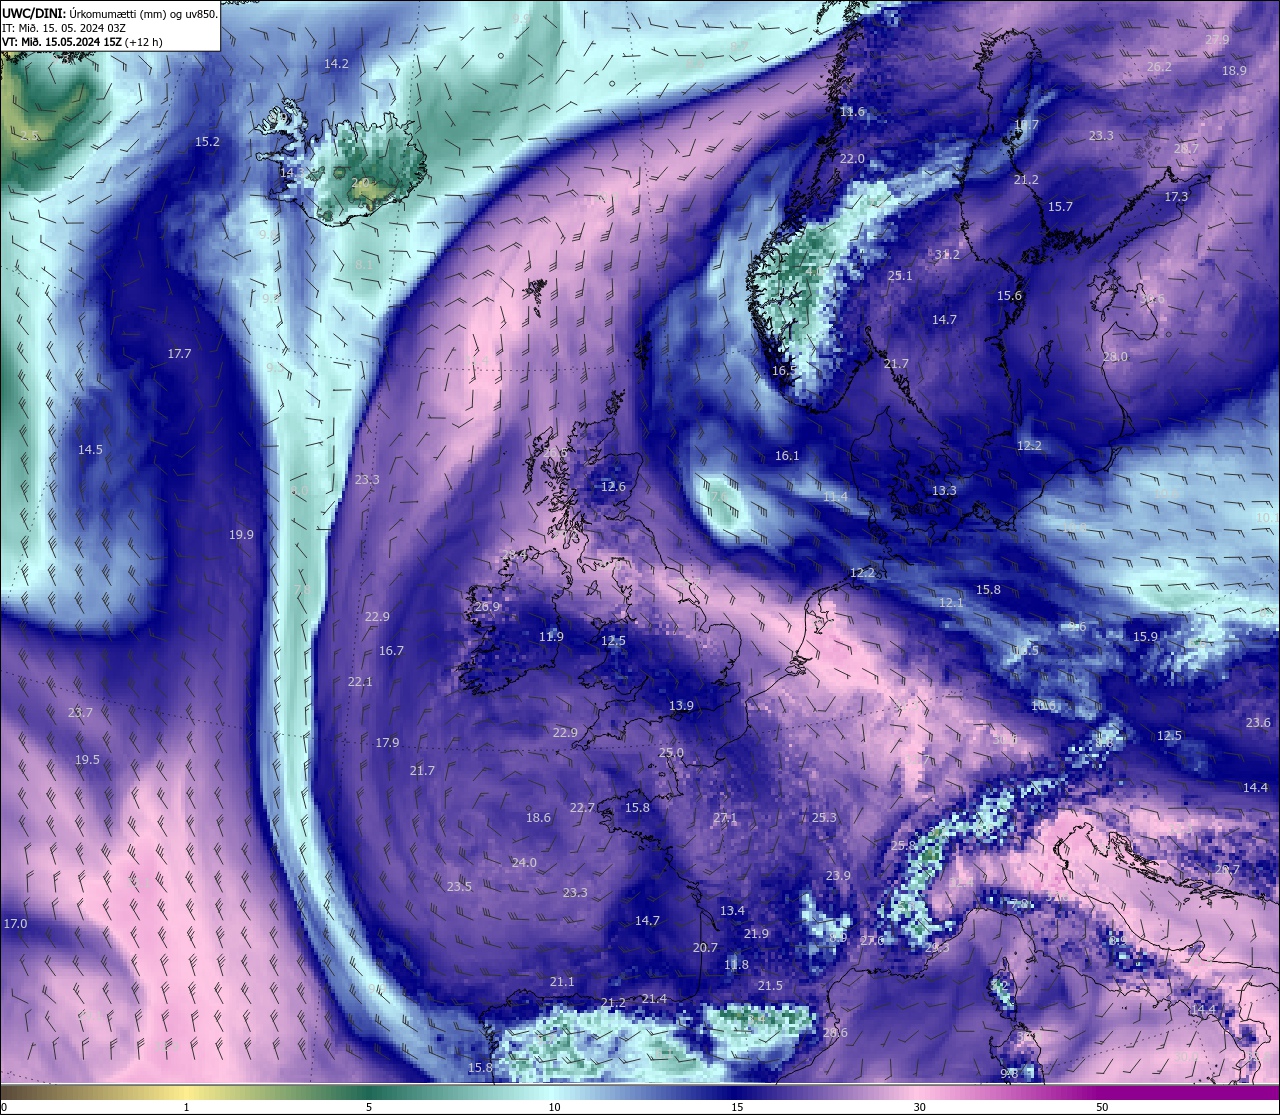
Task: Click the '21.1' value near Spain
Action: 562,982
